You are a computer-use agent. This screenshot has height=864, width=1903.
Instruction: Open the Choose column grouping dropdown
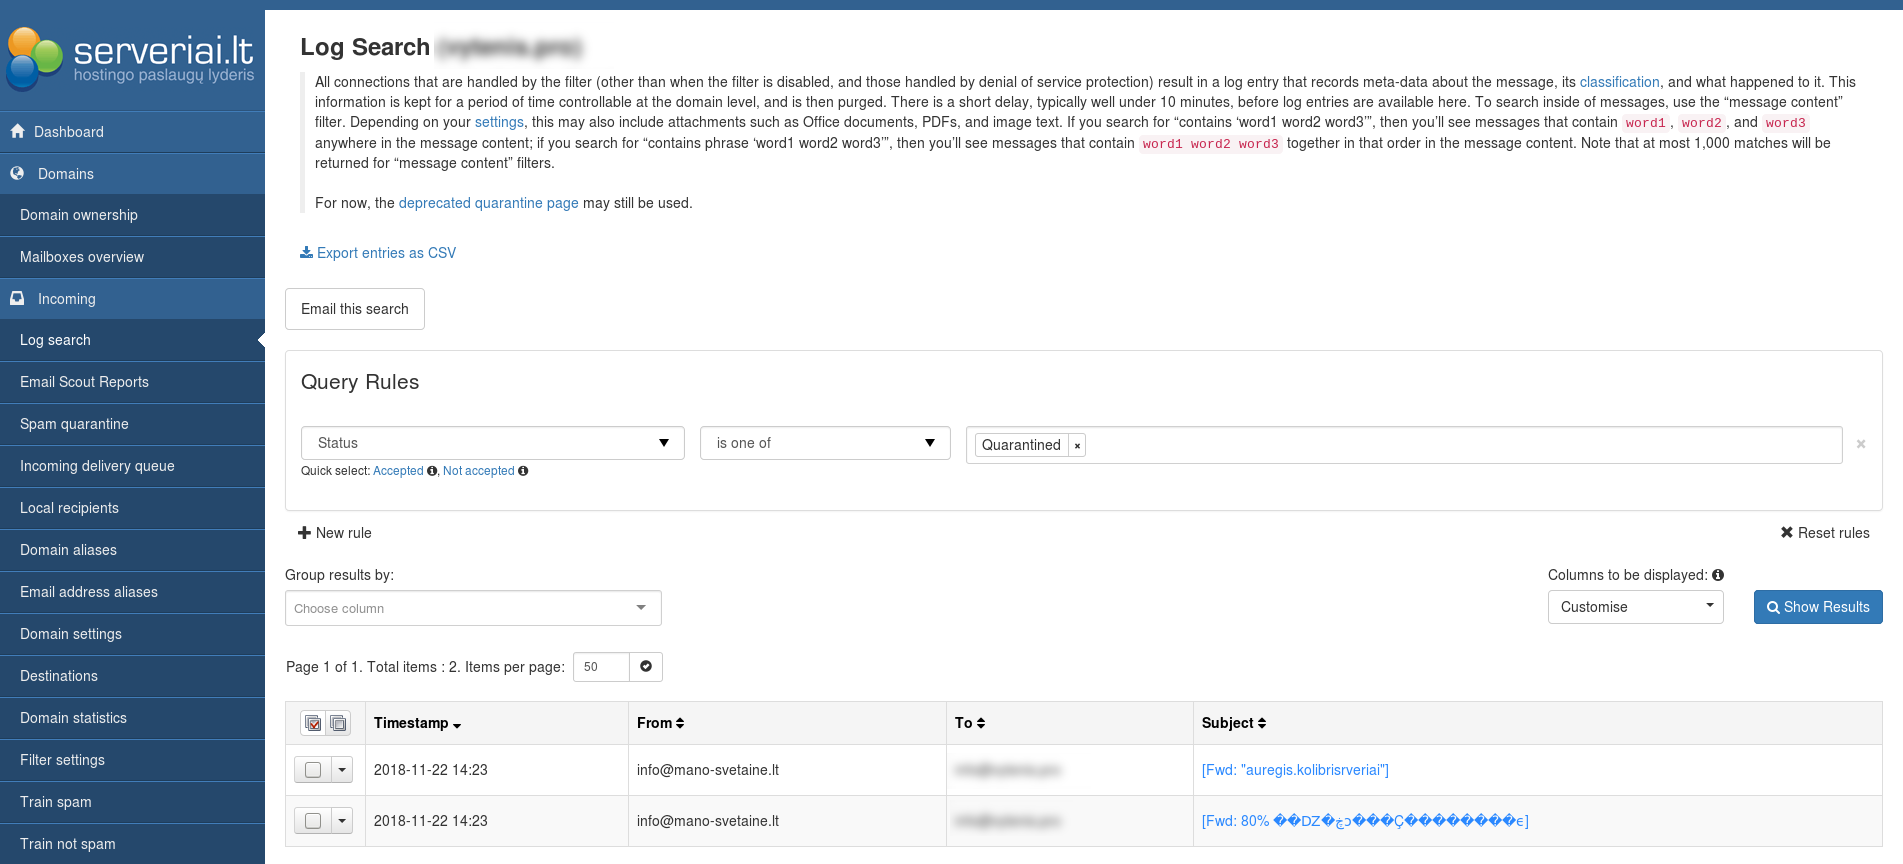tap(473, 608)
